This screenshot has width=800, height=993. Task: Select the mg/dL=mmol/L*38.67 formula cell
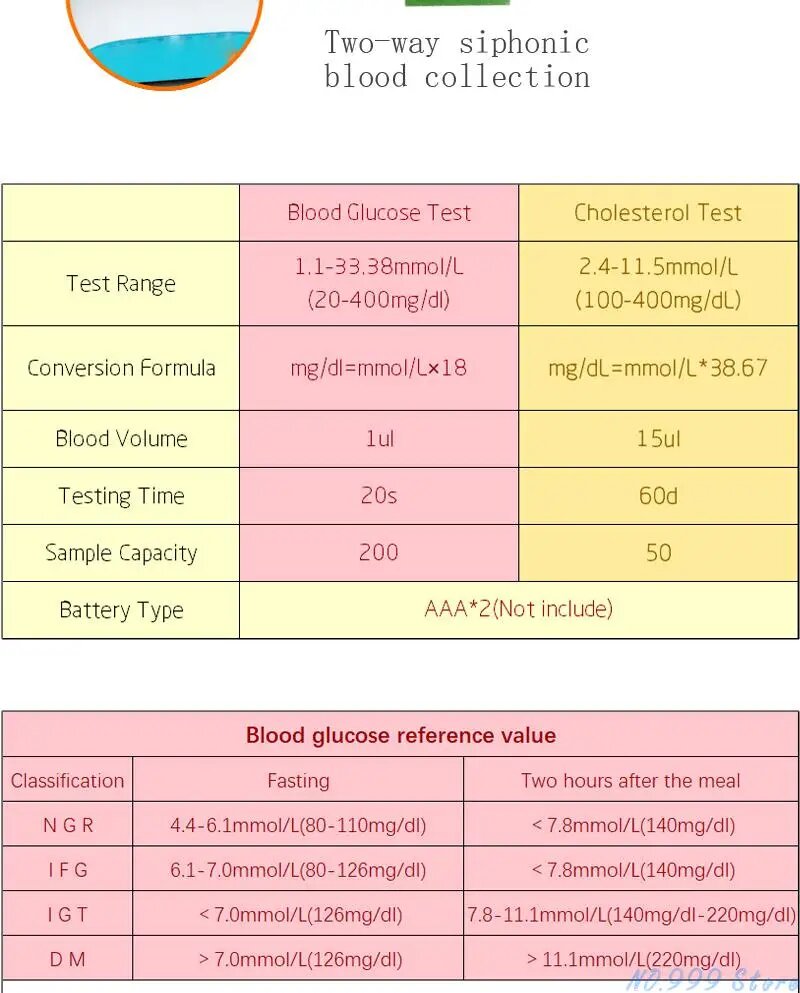pos(658,368)
